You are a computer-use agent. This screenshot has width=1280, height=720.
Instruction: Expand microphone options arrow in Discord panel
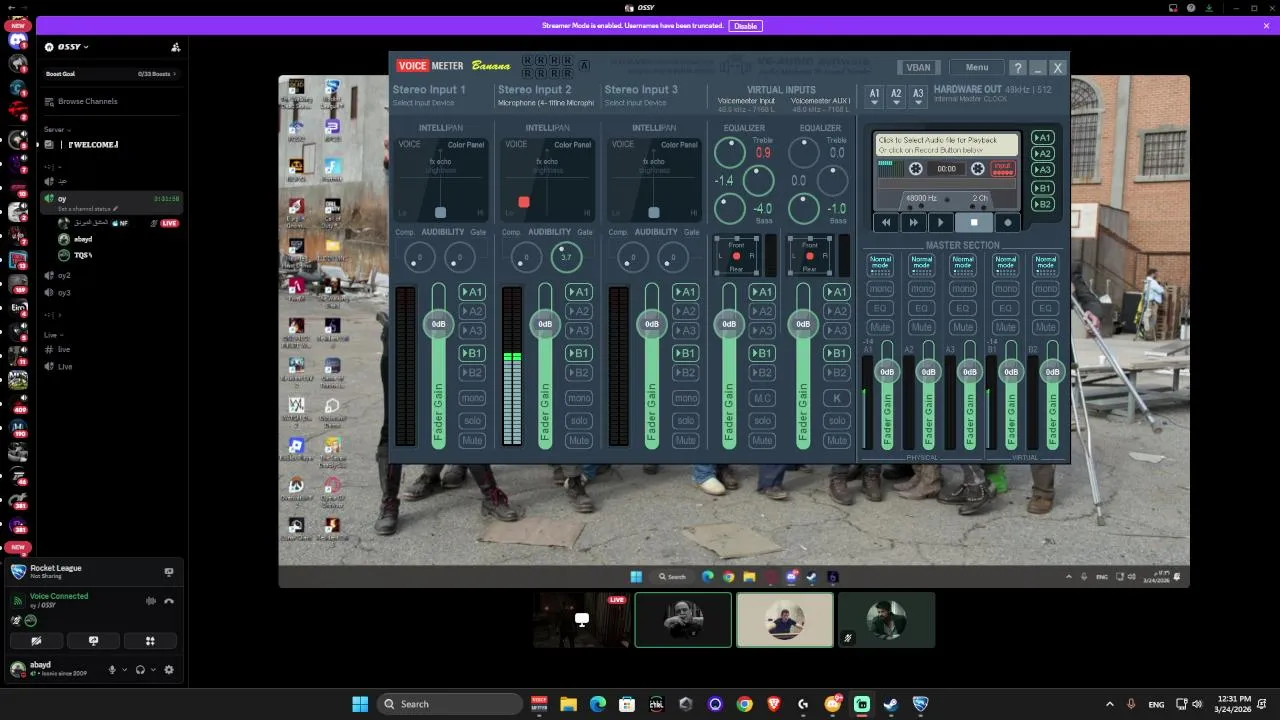coord(124,670)
